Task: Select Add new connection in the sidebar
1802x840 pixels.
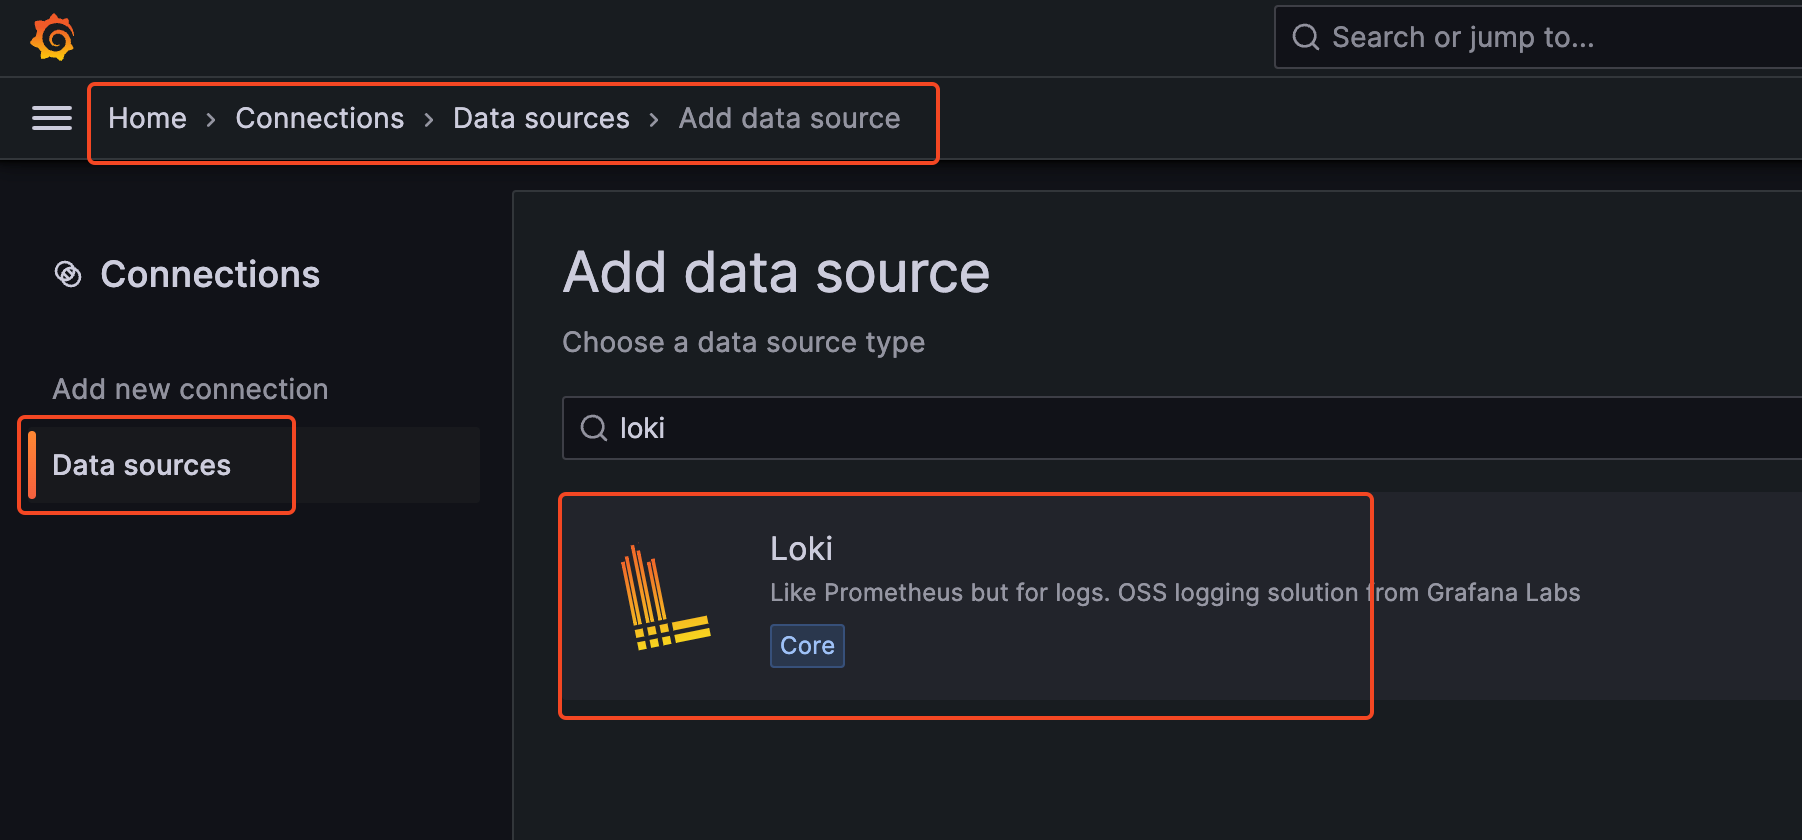Action: (190, 389)
